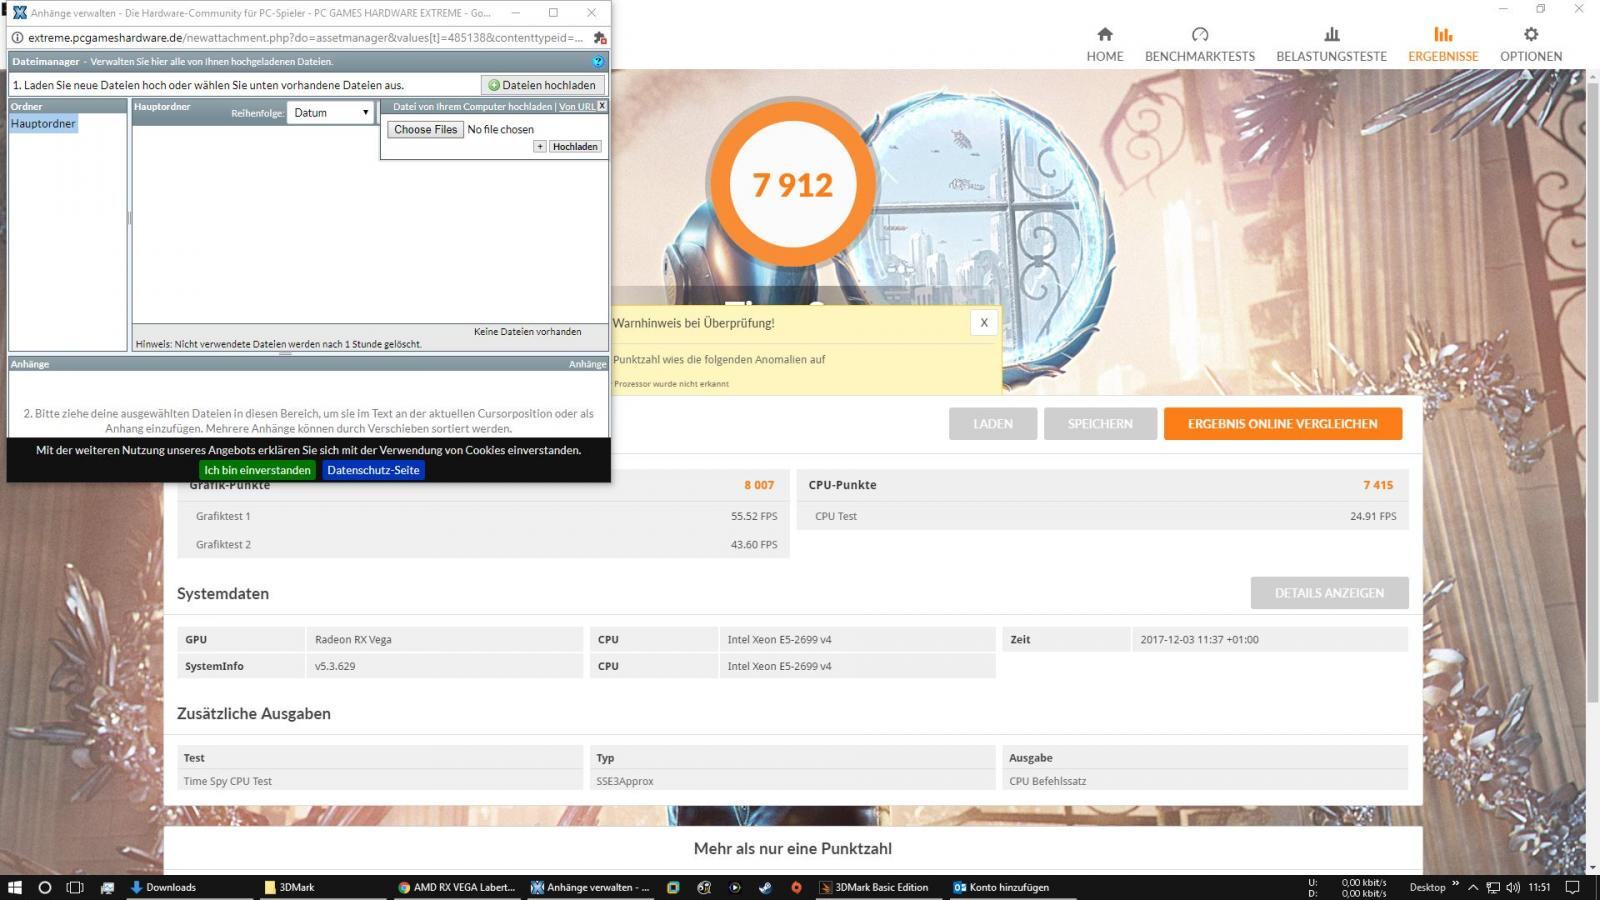The height and width of the screenshot is (900, 1600).
Task: Click the taskbar clock 11:51
Action: pyautogui.click(x=1539, y=887)
